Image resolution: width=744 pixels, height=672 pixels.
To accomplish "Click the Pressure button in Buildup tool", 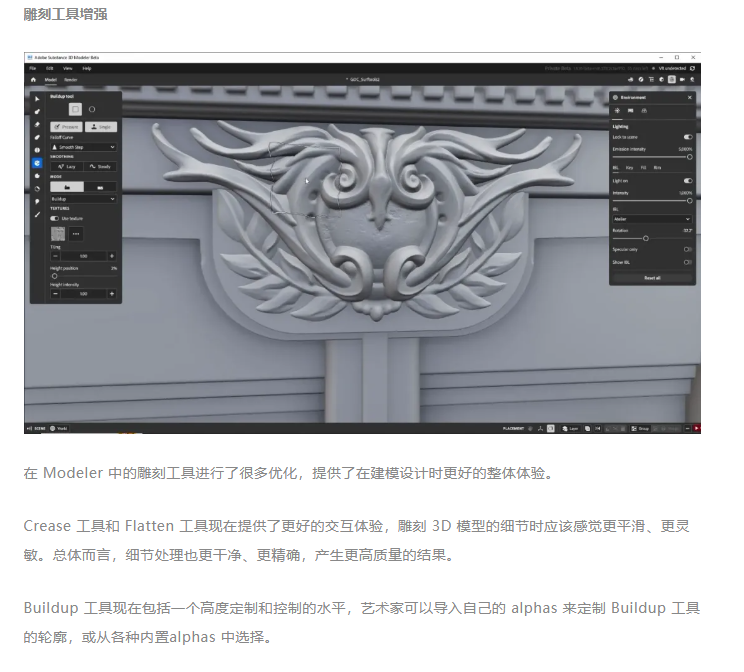I will (x=66, y=127).
